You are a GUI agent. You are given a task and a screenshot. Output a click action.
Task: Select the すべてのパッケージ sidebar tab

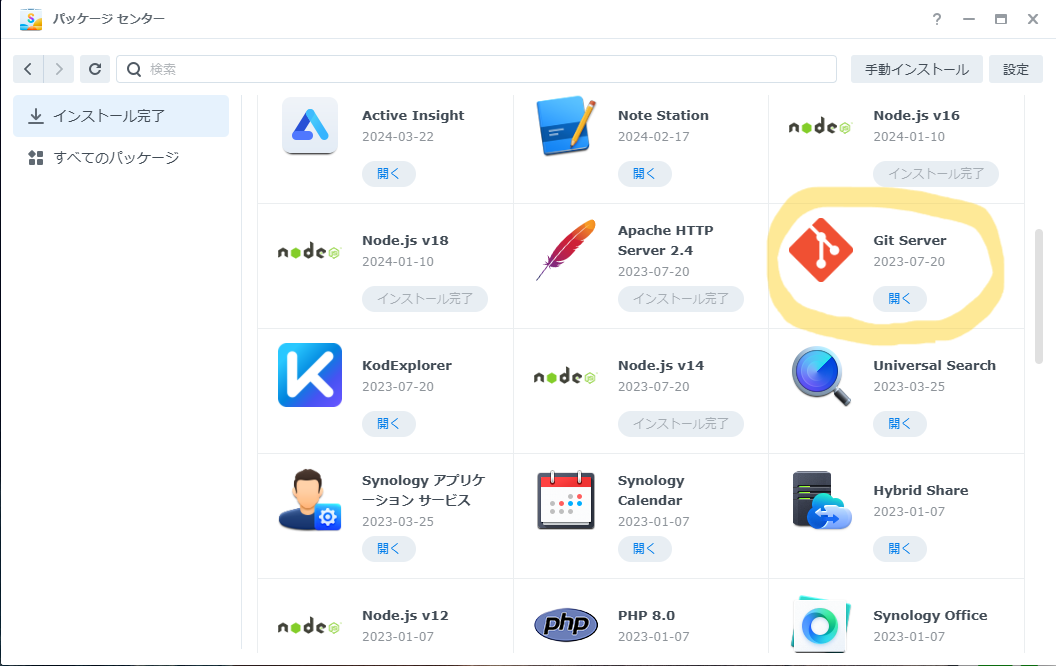pyautogui.click(x=121, y=158)
